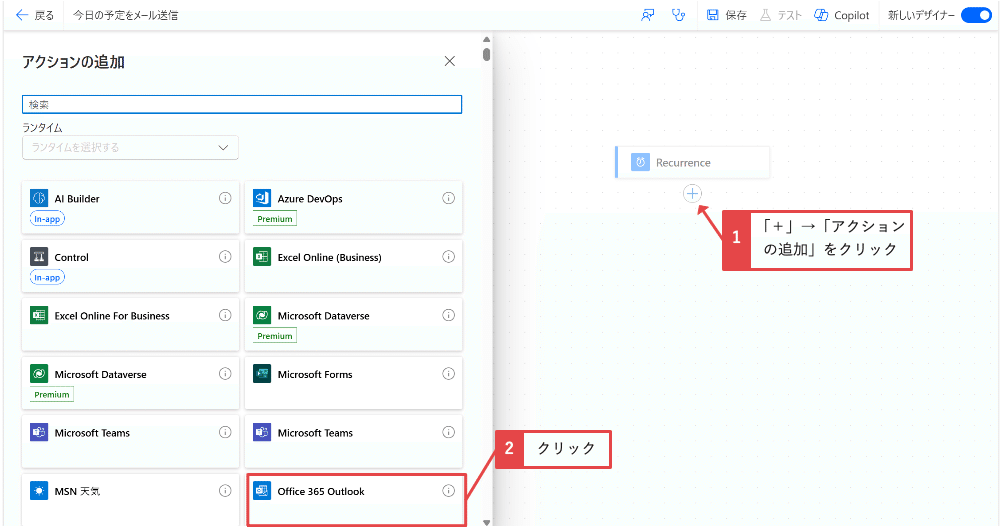This screenshot has width=1000, height=527.
Task: Select Excel Online For Business connector
Action: point(130,325)
